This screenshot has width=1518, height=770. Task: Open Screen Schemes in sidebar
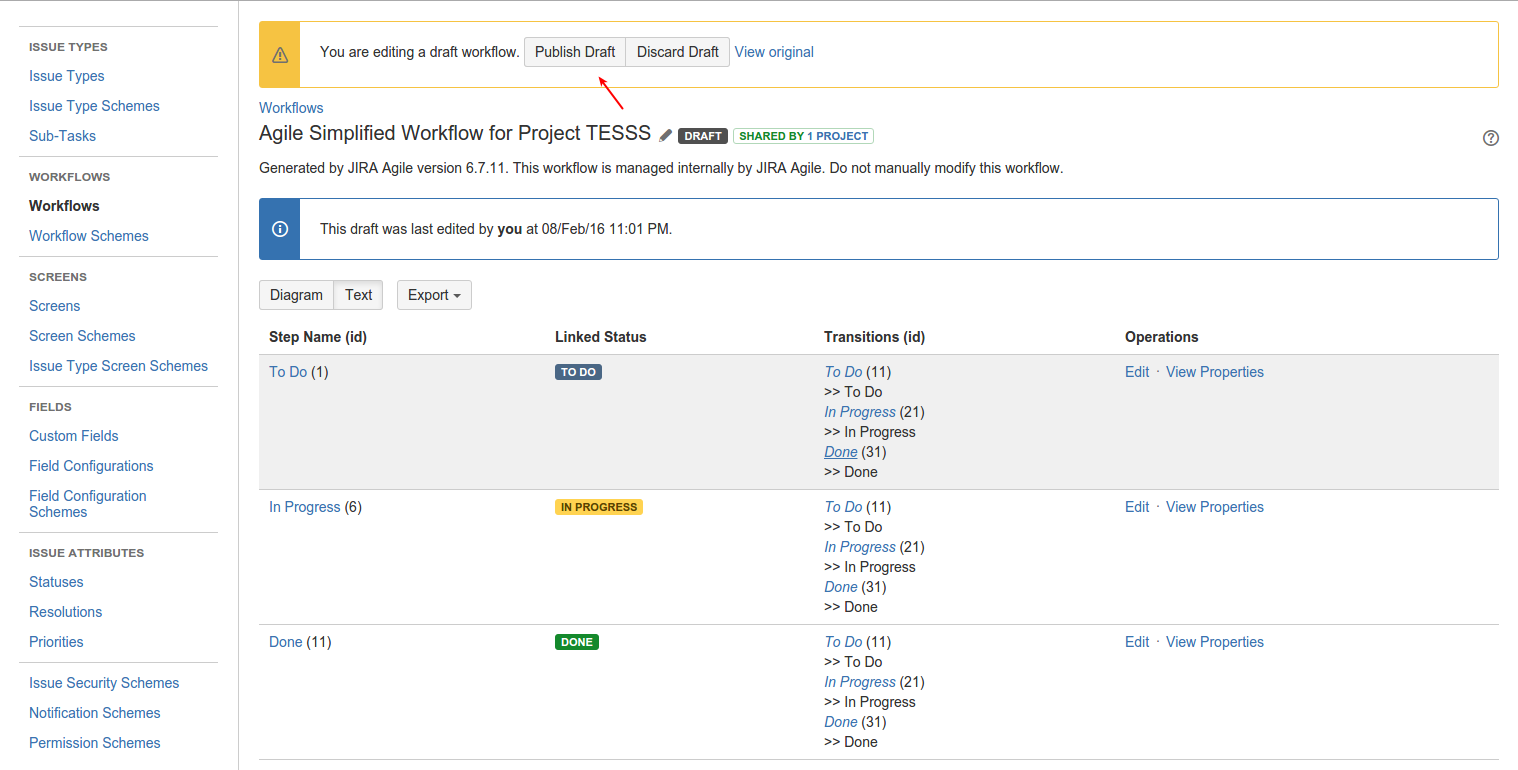click(82, 336)
